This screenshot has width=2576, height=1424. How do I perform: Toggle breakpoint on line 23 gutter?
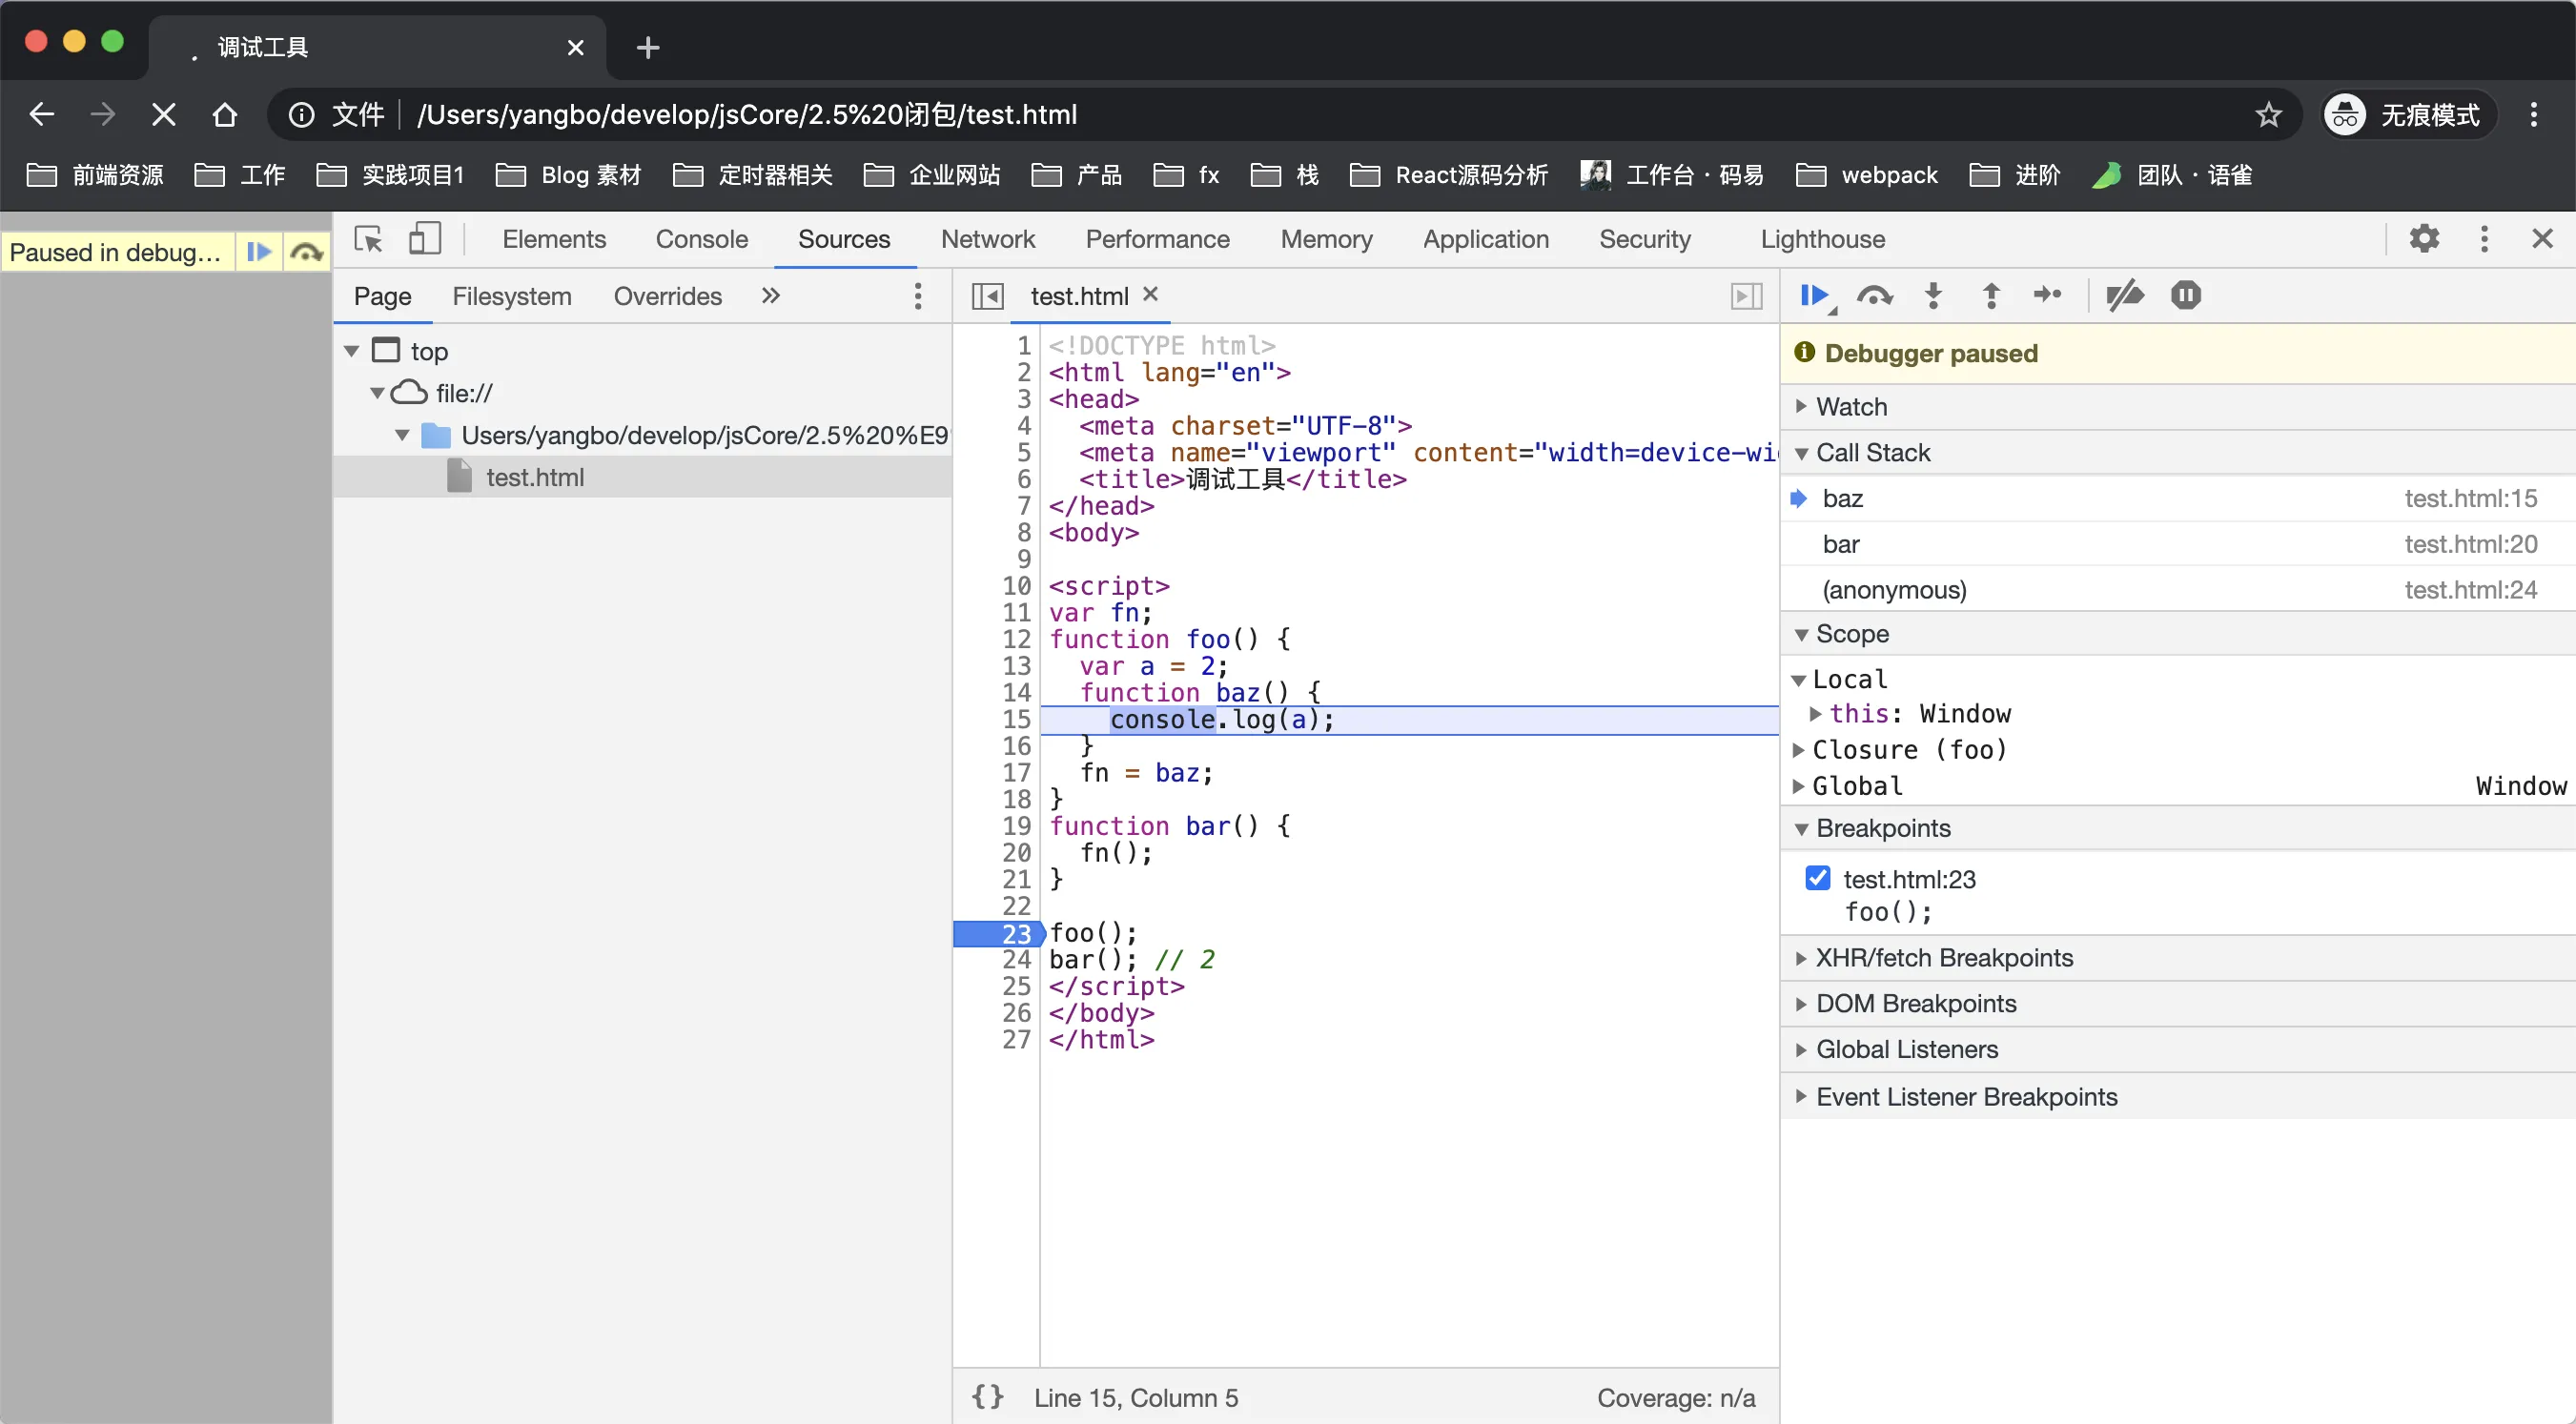(1000, 933)
